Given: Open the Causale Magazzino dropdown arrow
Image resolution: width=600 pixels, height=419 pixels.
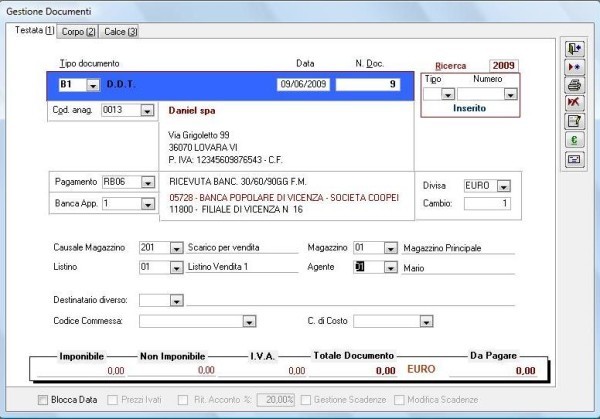Looking at the screenshot, I should (x=176, y=248).
